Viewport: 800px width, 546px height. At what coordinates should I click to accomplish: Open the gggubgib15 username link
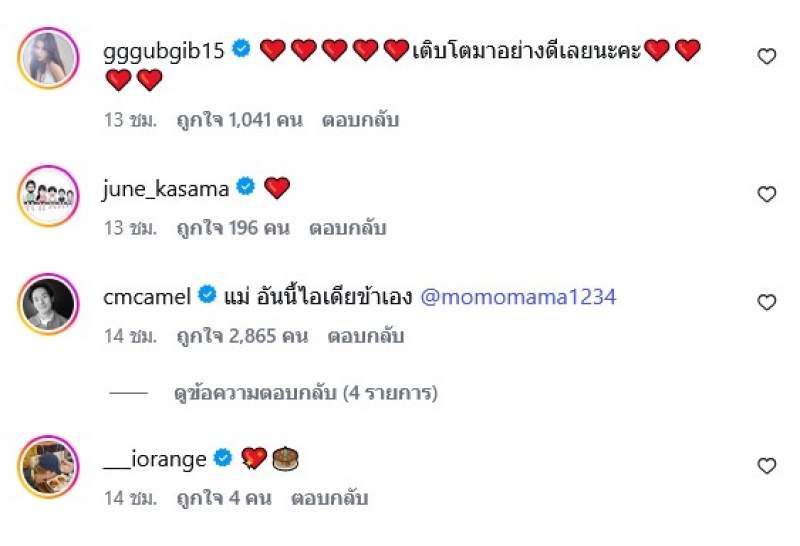164,49
